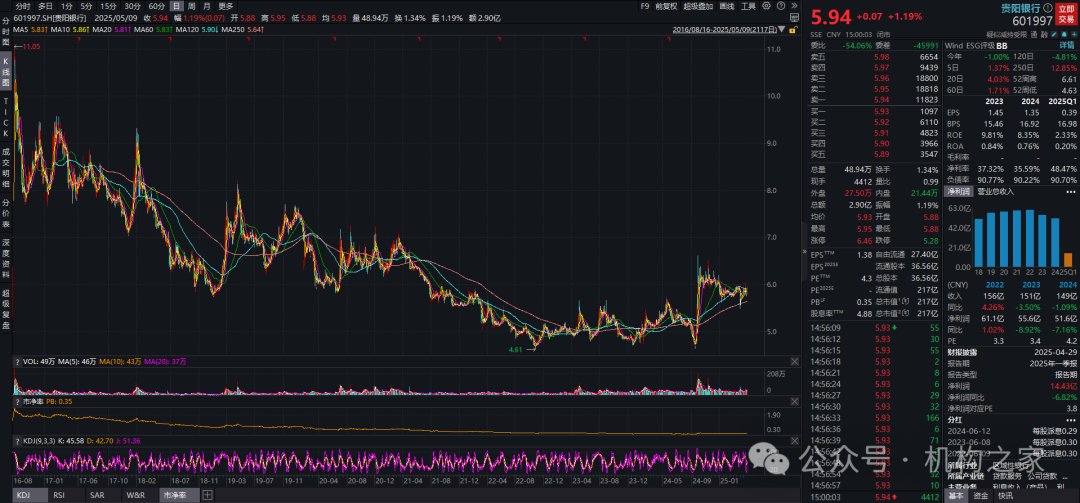The width and height of the screenshot is (1080, 503).
Task: Switch chart to 日 daily period
Action: 177,5
